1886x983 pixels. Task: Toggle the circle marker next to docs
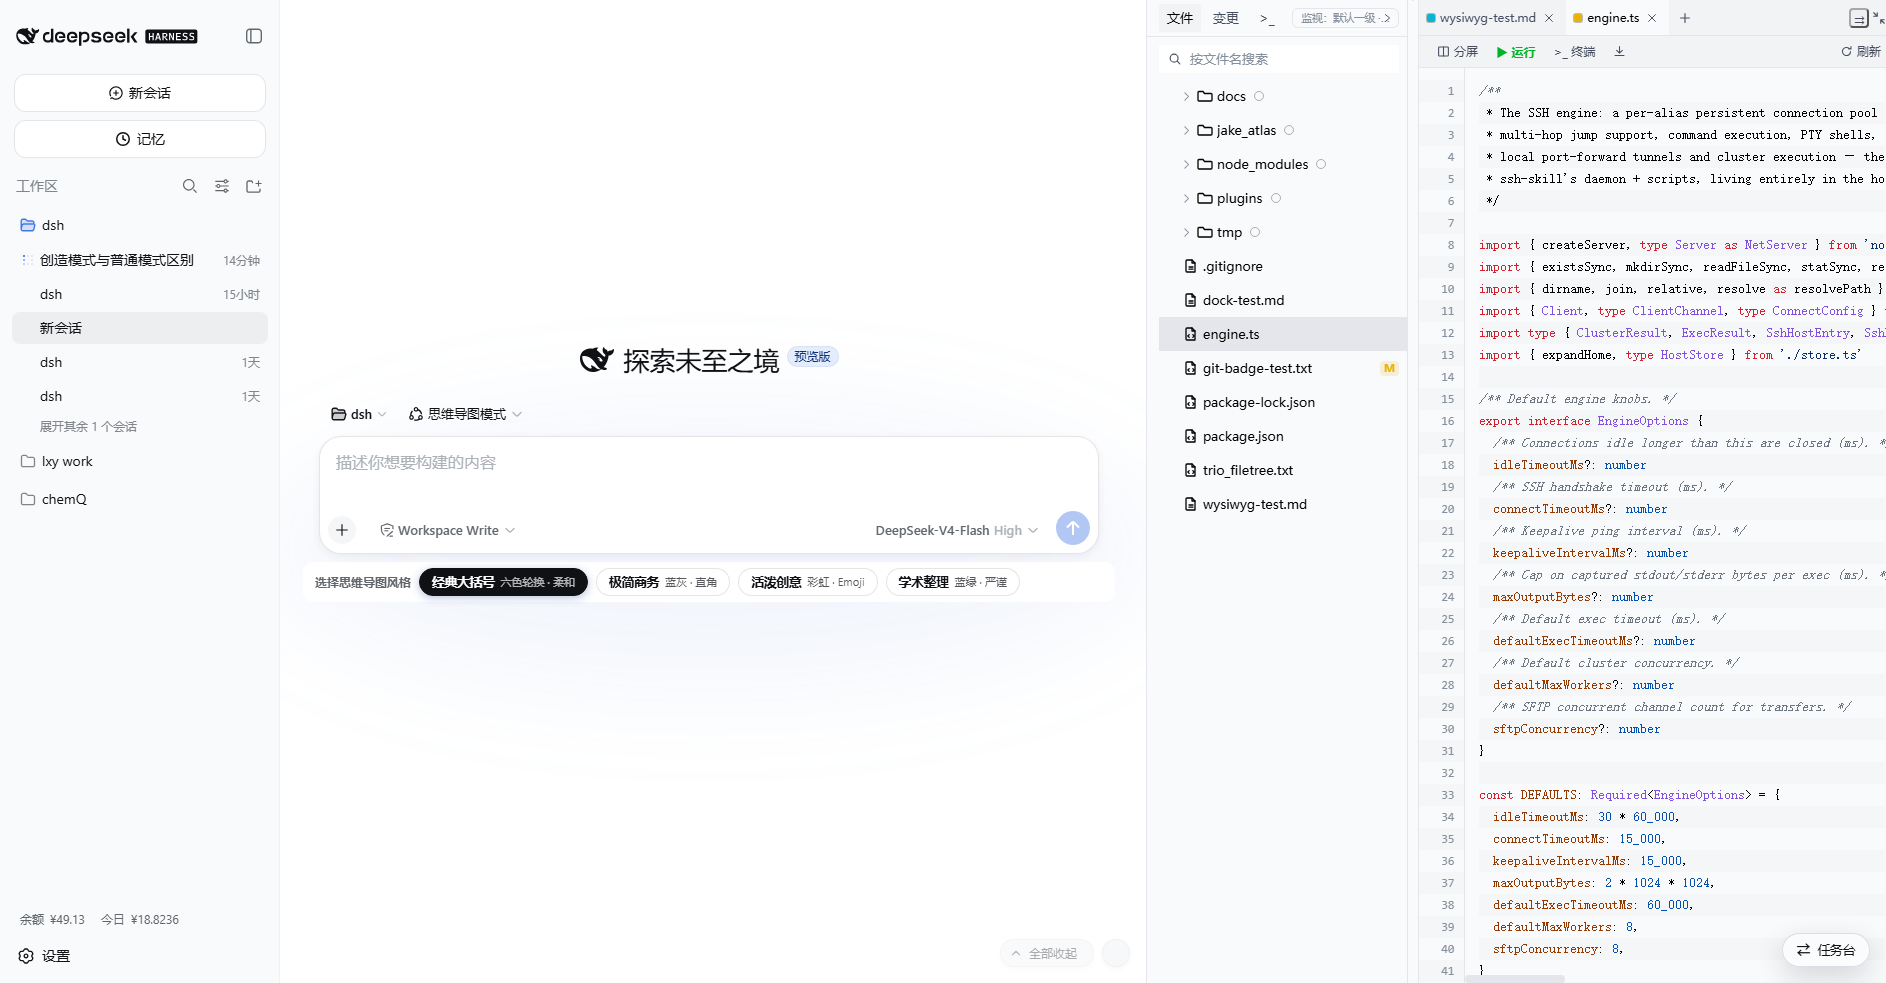pos(1259,96)
